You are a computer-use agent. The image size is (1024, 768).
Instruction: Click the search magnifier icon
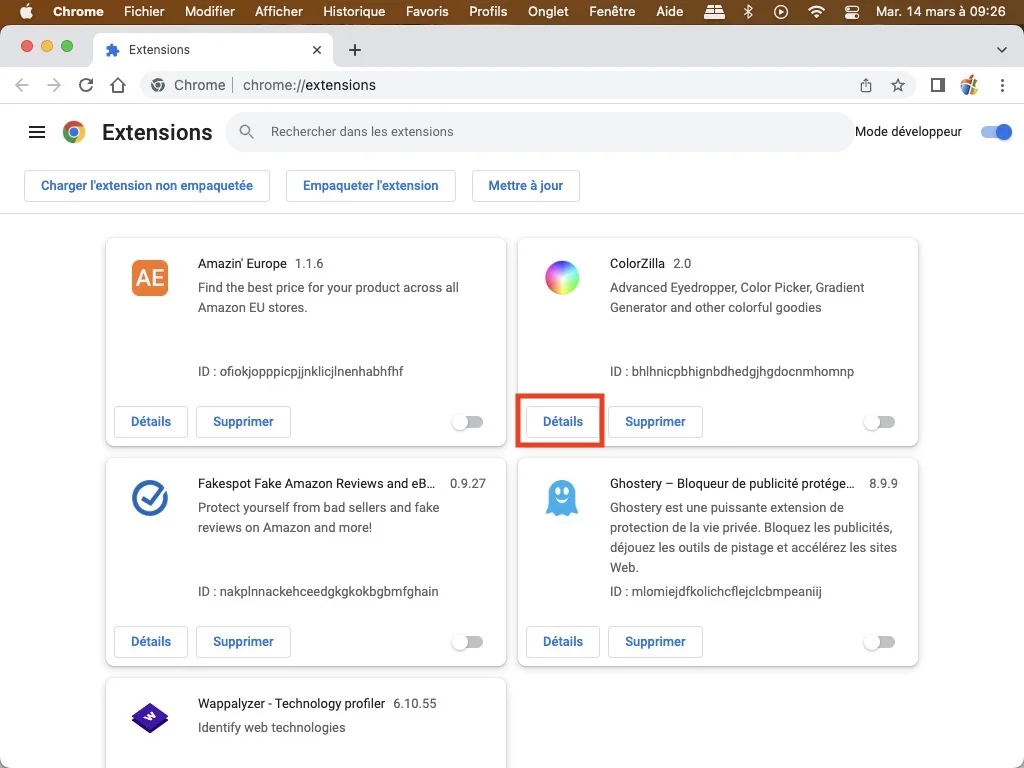(246, 132)
